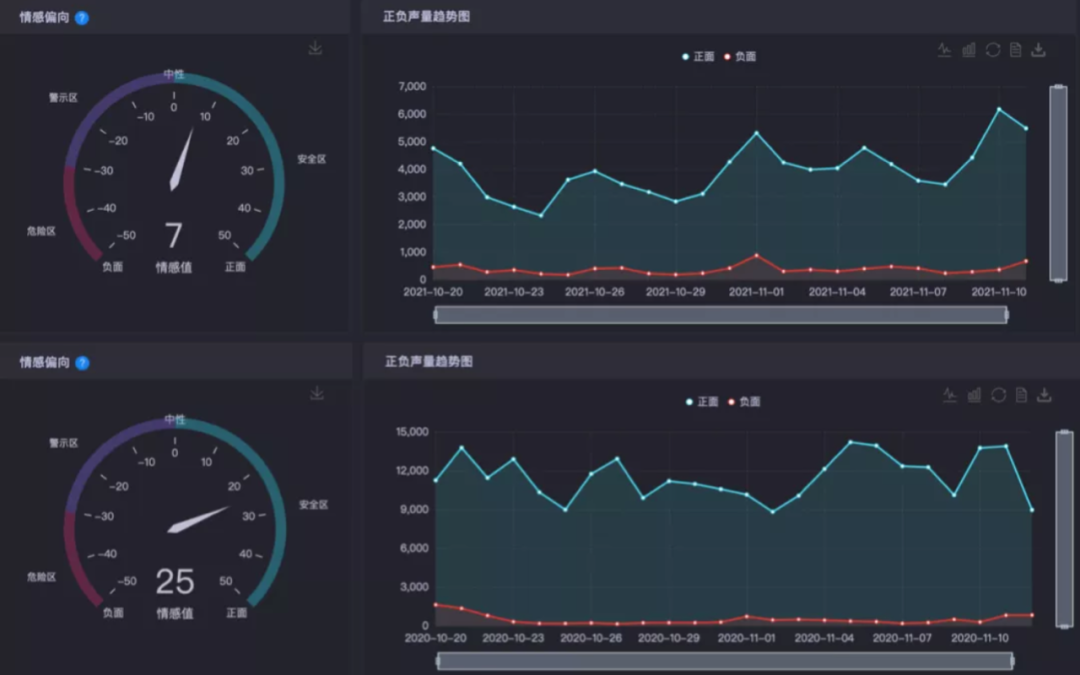1080x675 pixels.
Task: Download the bottom sentiment gauge image
Action: click(317, 394)
